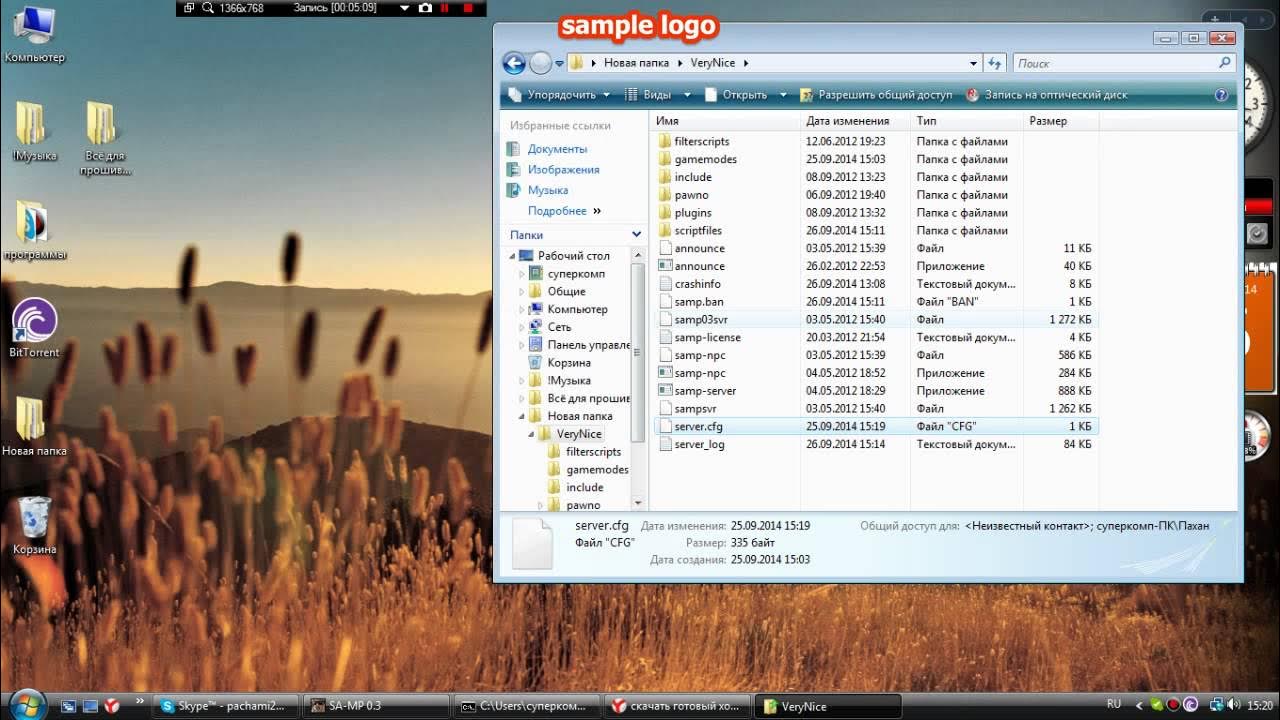The width and height of the screenshot is (1280, 720).
Task: Sort by Дата изменения column header
Action: [855, 121]
